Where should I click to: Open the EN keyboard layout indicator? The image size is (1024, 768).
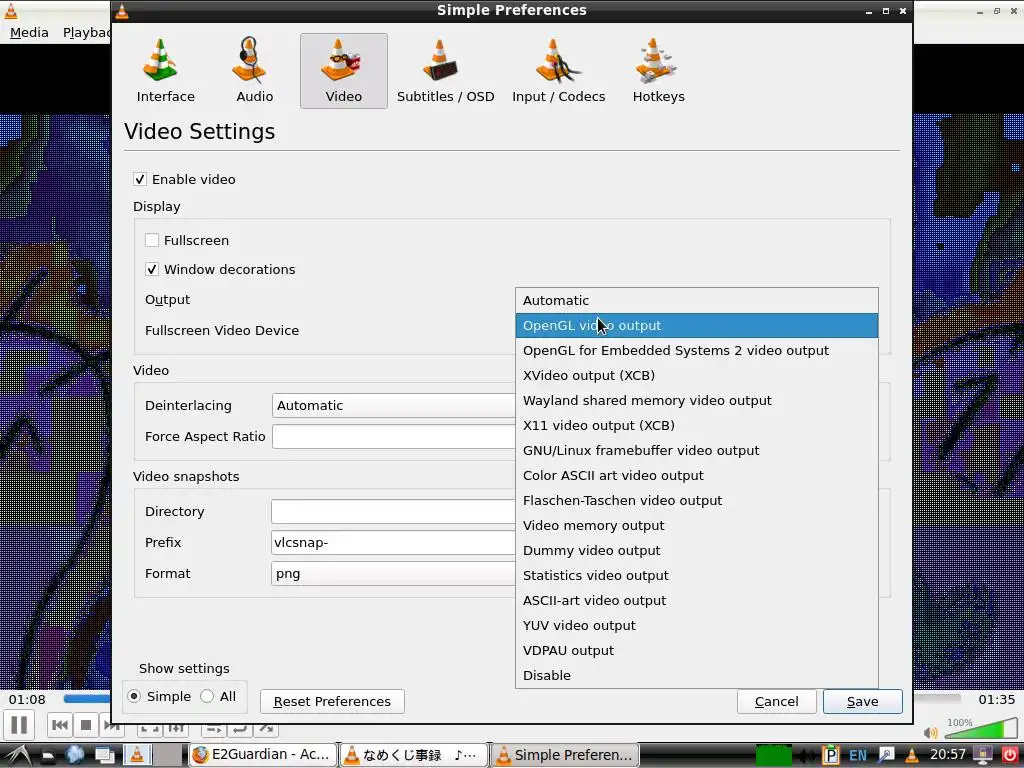[x=857, y=756]
